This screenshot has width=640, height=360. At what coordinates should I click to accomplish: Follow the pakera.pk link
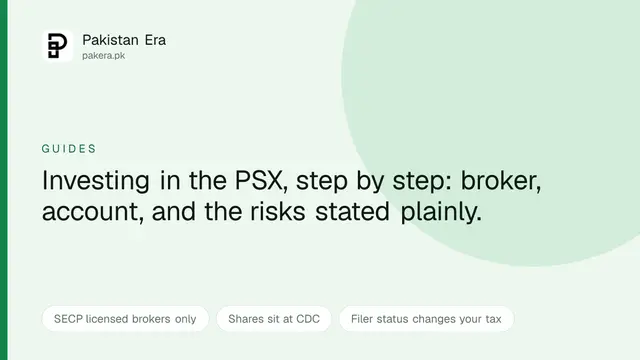click(104, 56)
